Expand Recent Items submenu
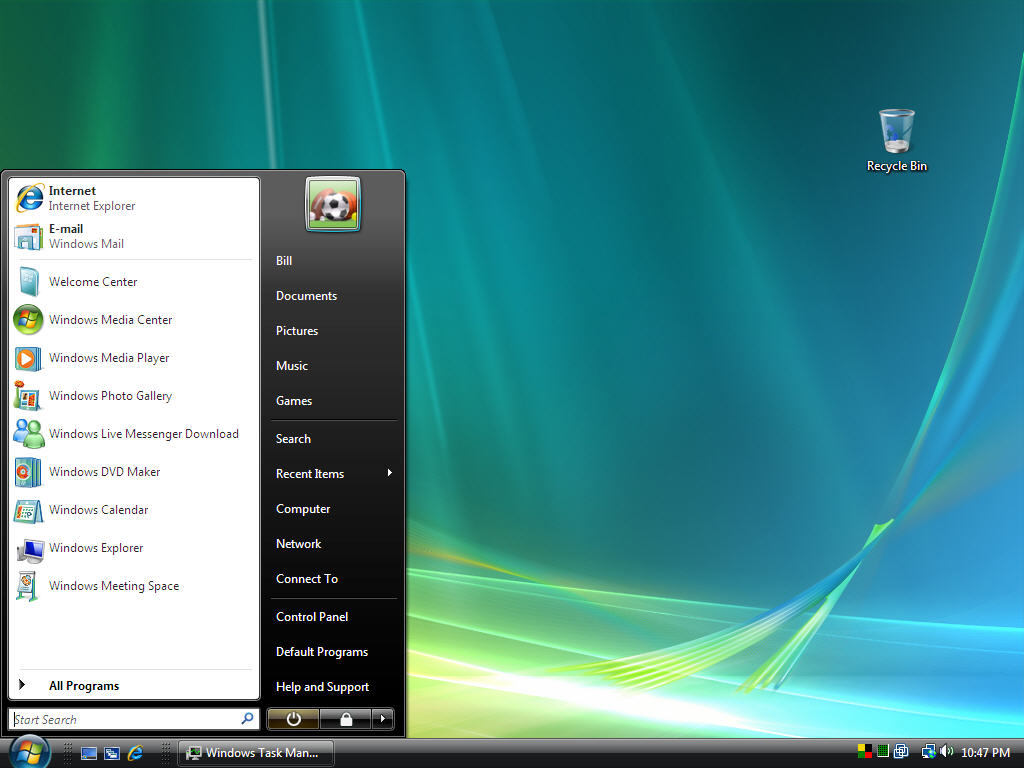This screenshot has width=1024, height=768. pos(310,473)
